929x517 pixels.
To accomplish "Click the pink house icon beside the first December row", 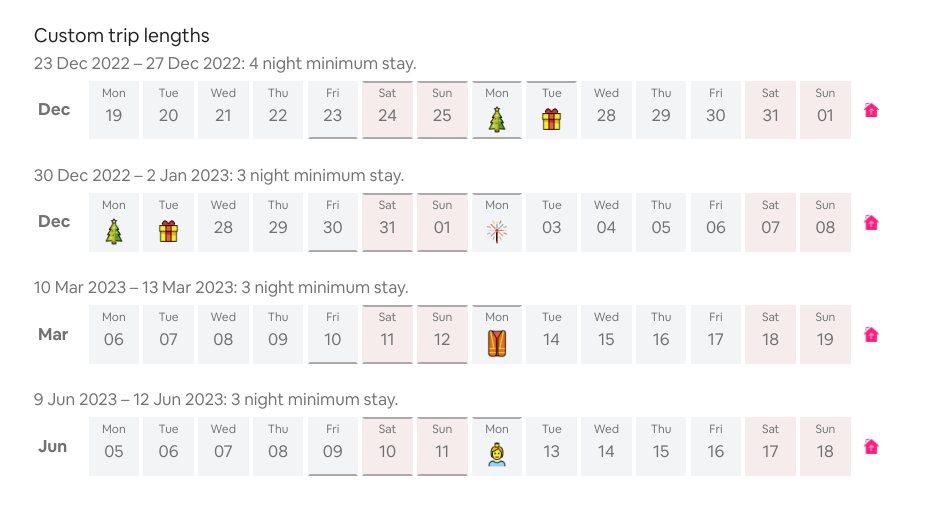I will 871,110.
